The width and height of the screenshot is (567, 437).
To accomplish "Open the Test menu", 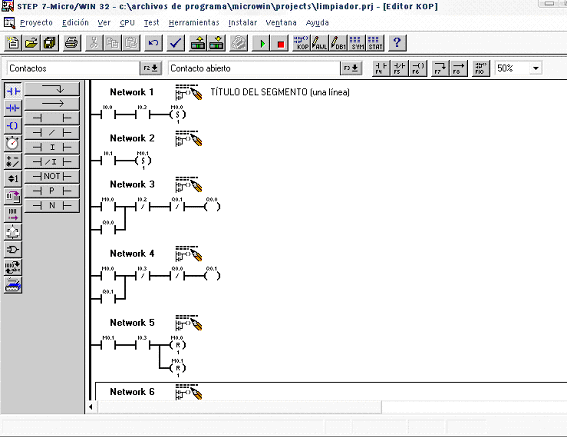I will click(151, 23).
